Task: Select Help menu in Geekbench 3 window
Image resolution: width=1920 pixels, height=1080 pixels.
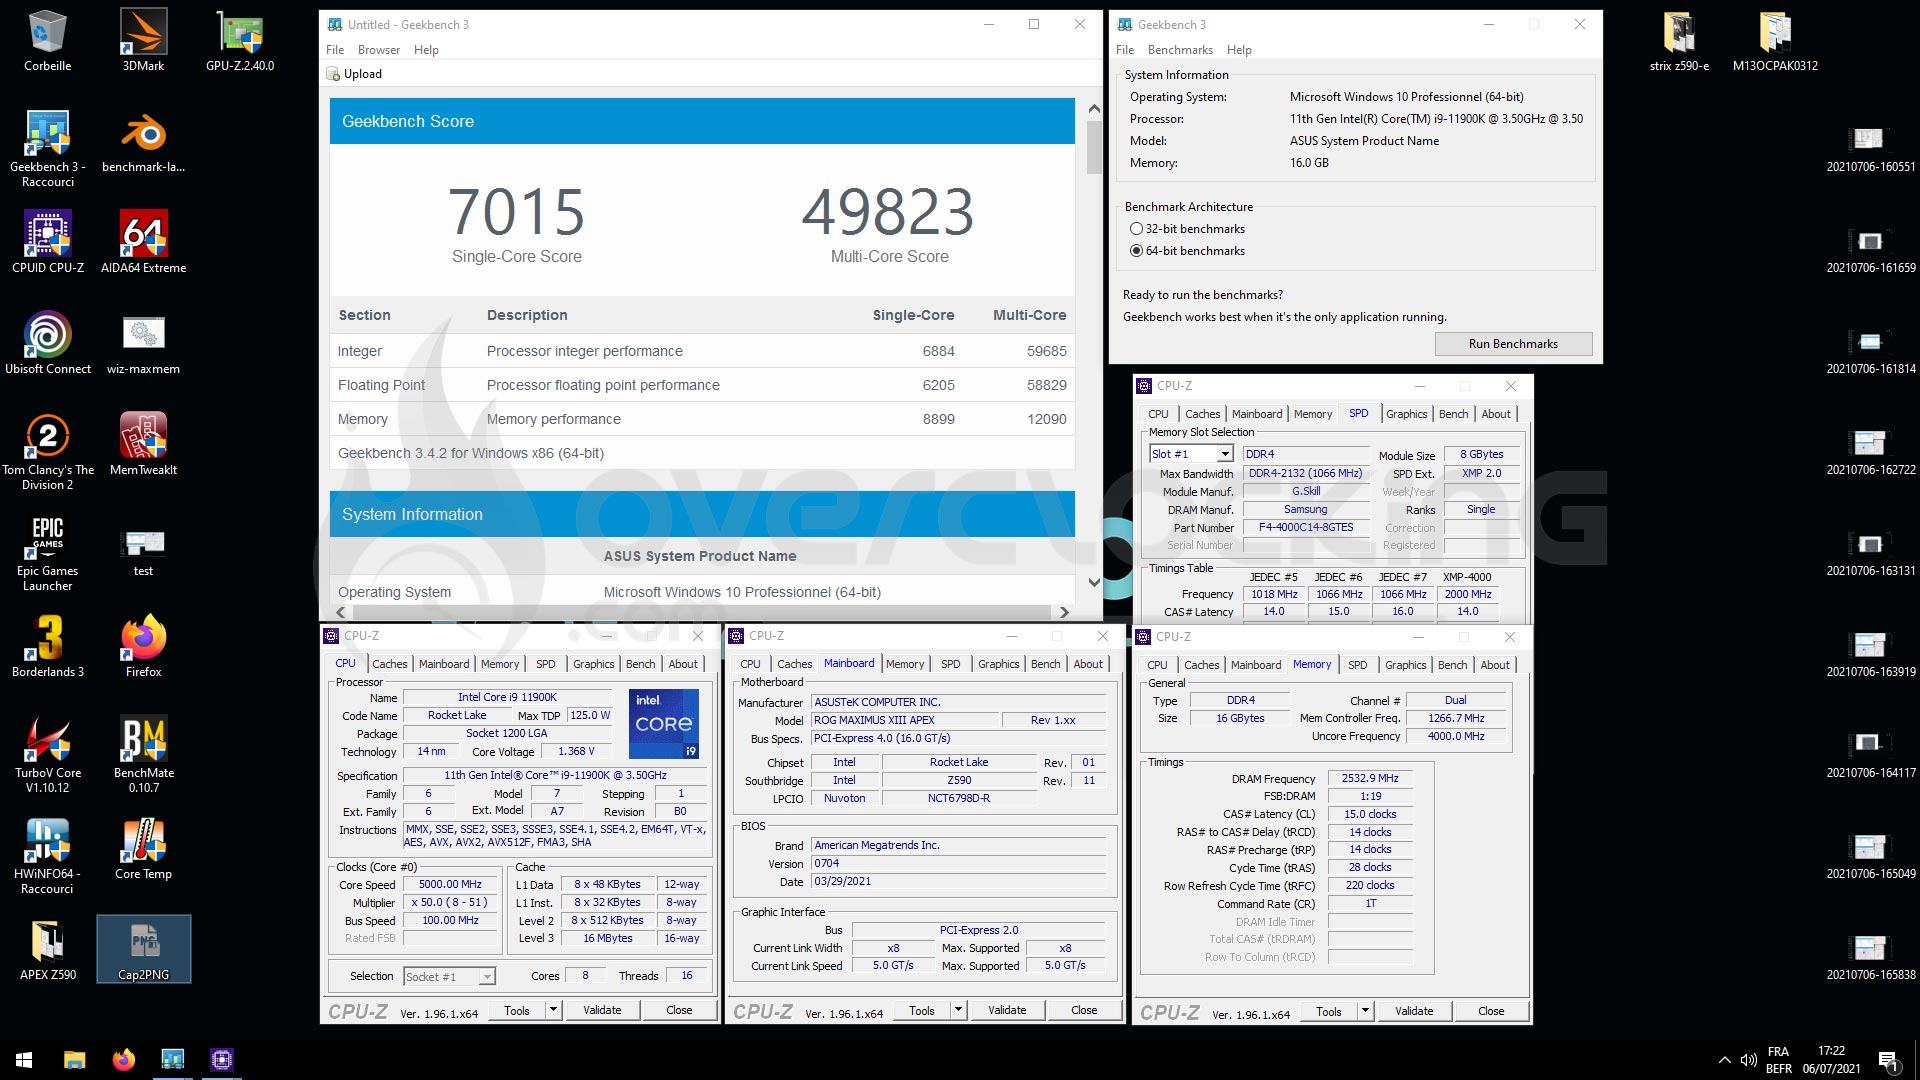Action: pyautogui.click(x=1239, y=50)
